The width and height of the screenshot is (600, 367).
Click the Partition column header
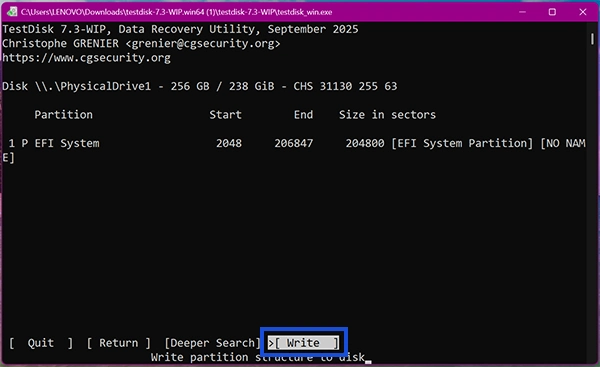click(64, 115)
